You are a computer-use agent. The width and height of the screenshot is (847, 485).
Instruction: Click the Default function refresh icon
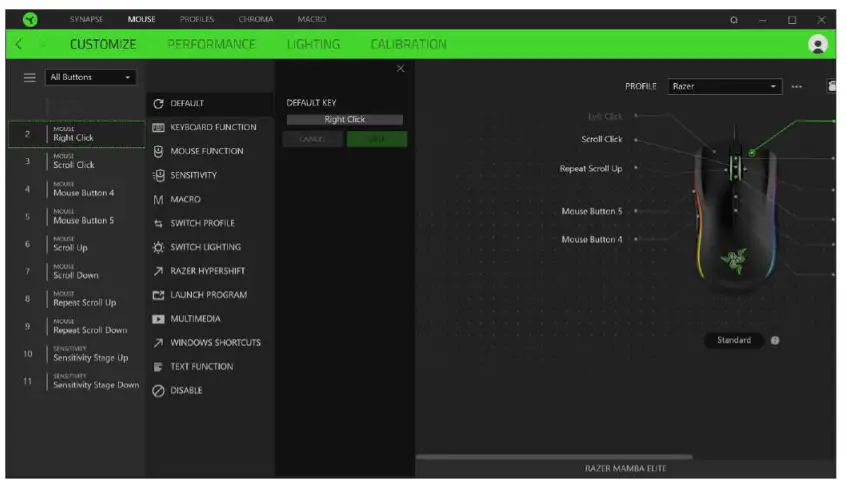(158, 104)
